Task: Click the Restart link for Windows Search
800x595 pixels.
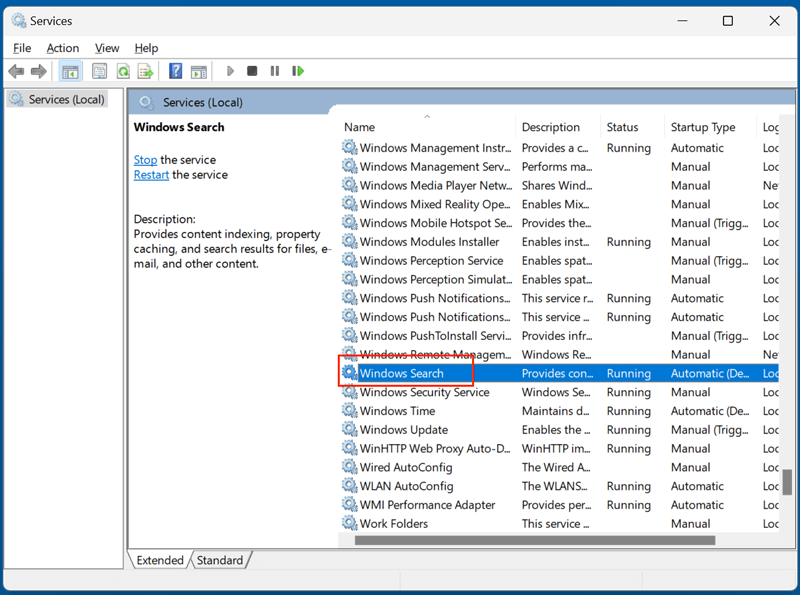Action: coord(151,174)
